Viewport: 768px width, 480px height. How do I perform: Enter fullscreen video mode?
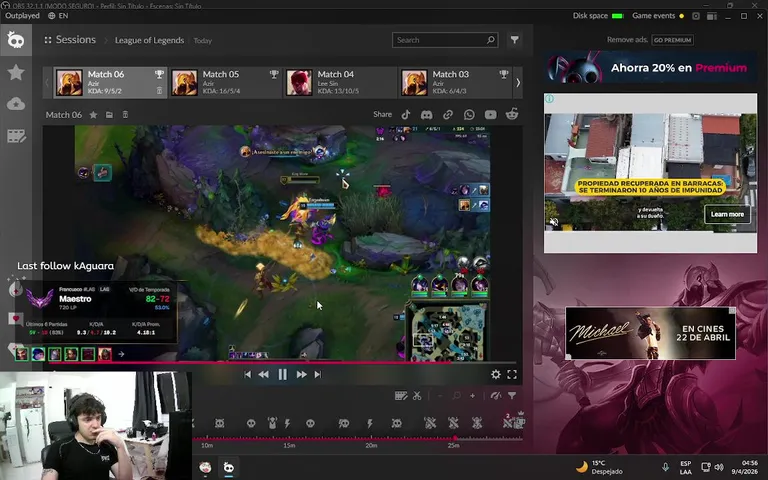point(512,374)
